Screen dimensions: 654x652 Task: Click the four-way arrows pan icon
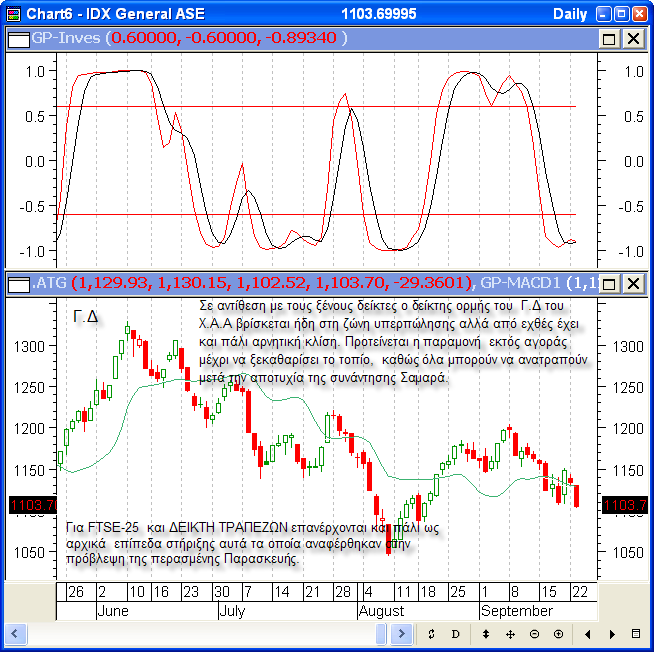[510, 634]
